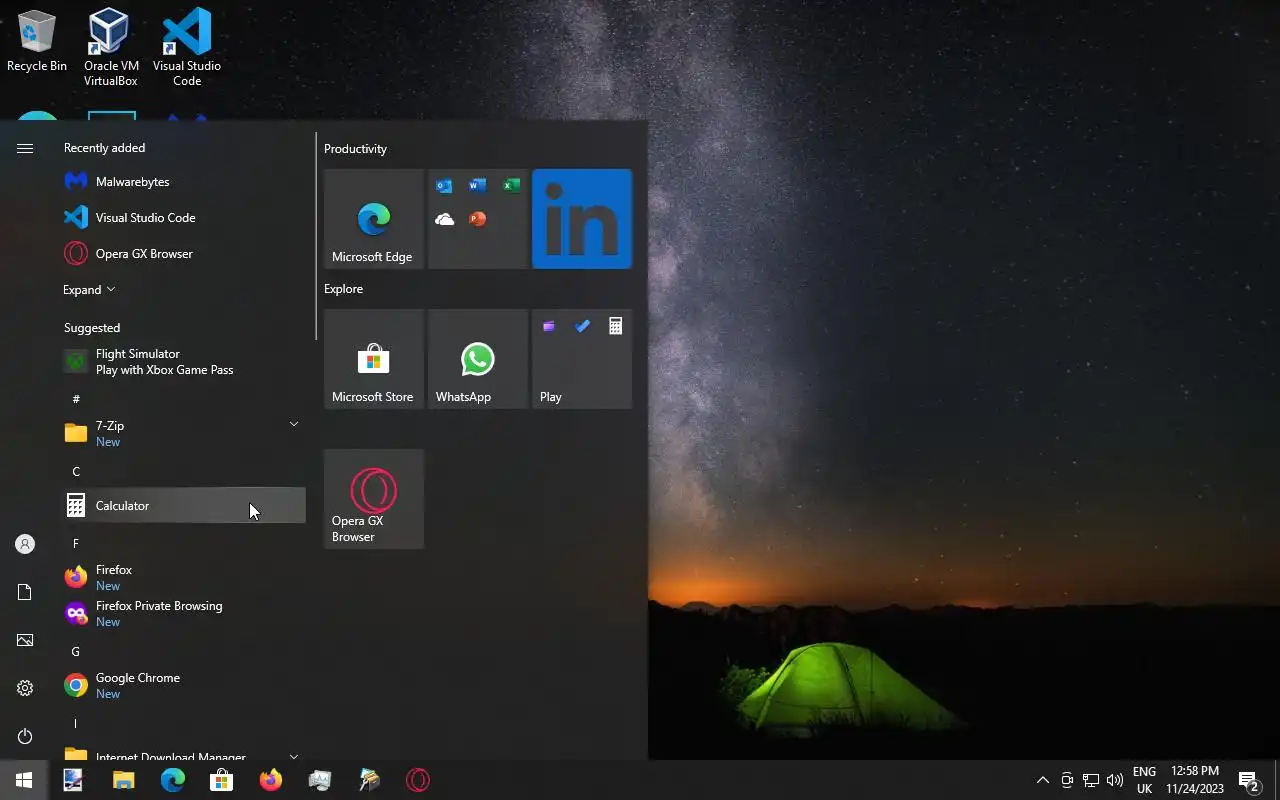Open File Explorer from the taskbar
The width and height of the screenshot is (1280, 800).
[123, 780]
